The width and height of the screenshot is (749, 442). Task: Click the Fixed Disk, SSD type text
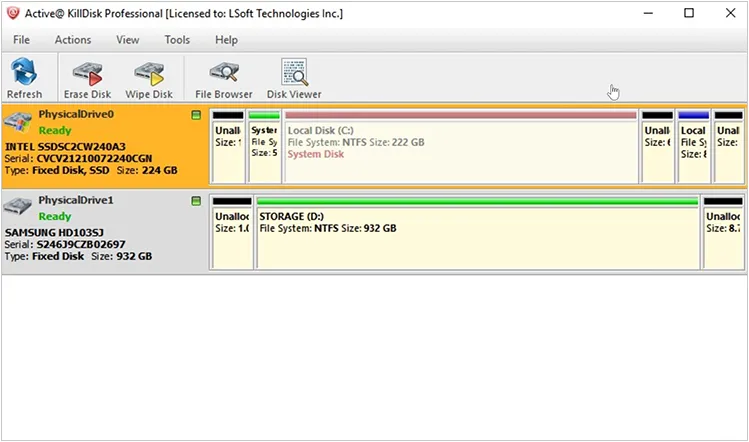click(x=71, y=170)
